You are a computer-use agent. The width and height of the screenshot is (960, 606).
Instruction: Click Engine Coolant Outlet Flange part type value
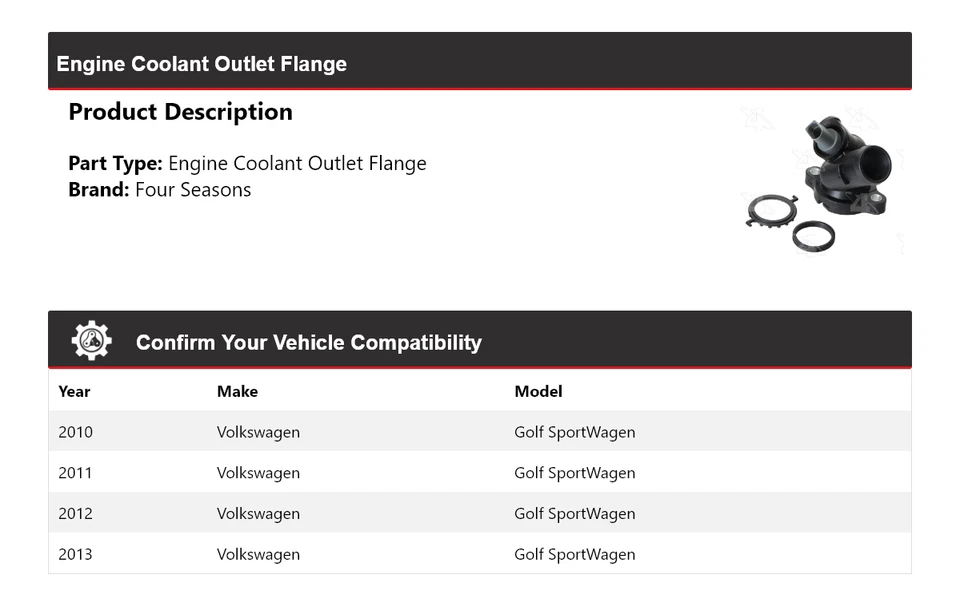(297, 163)
